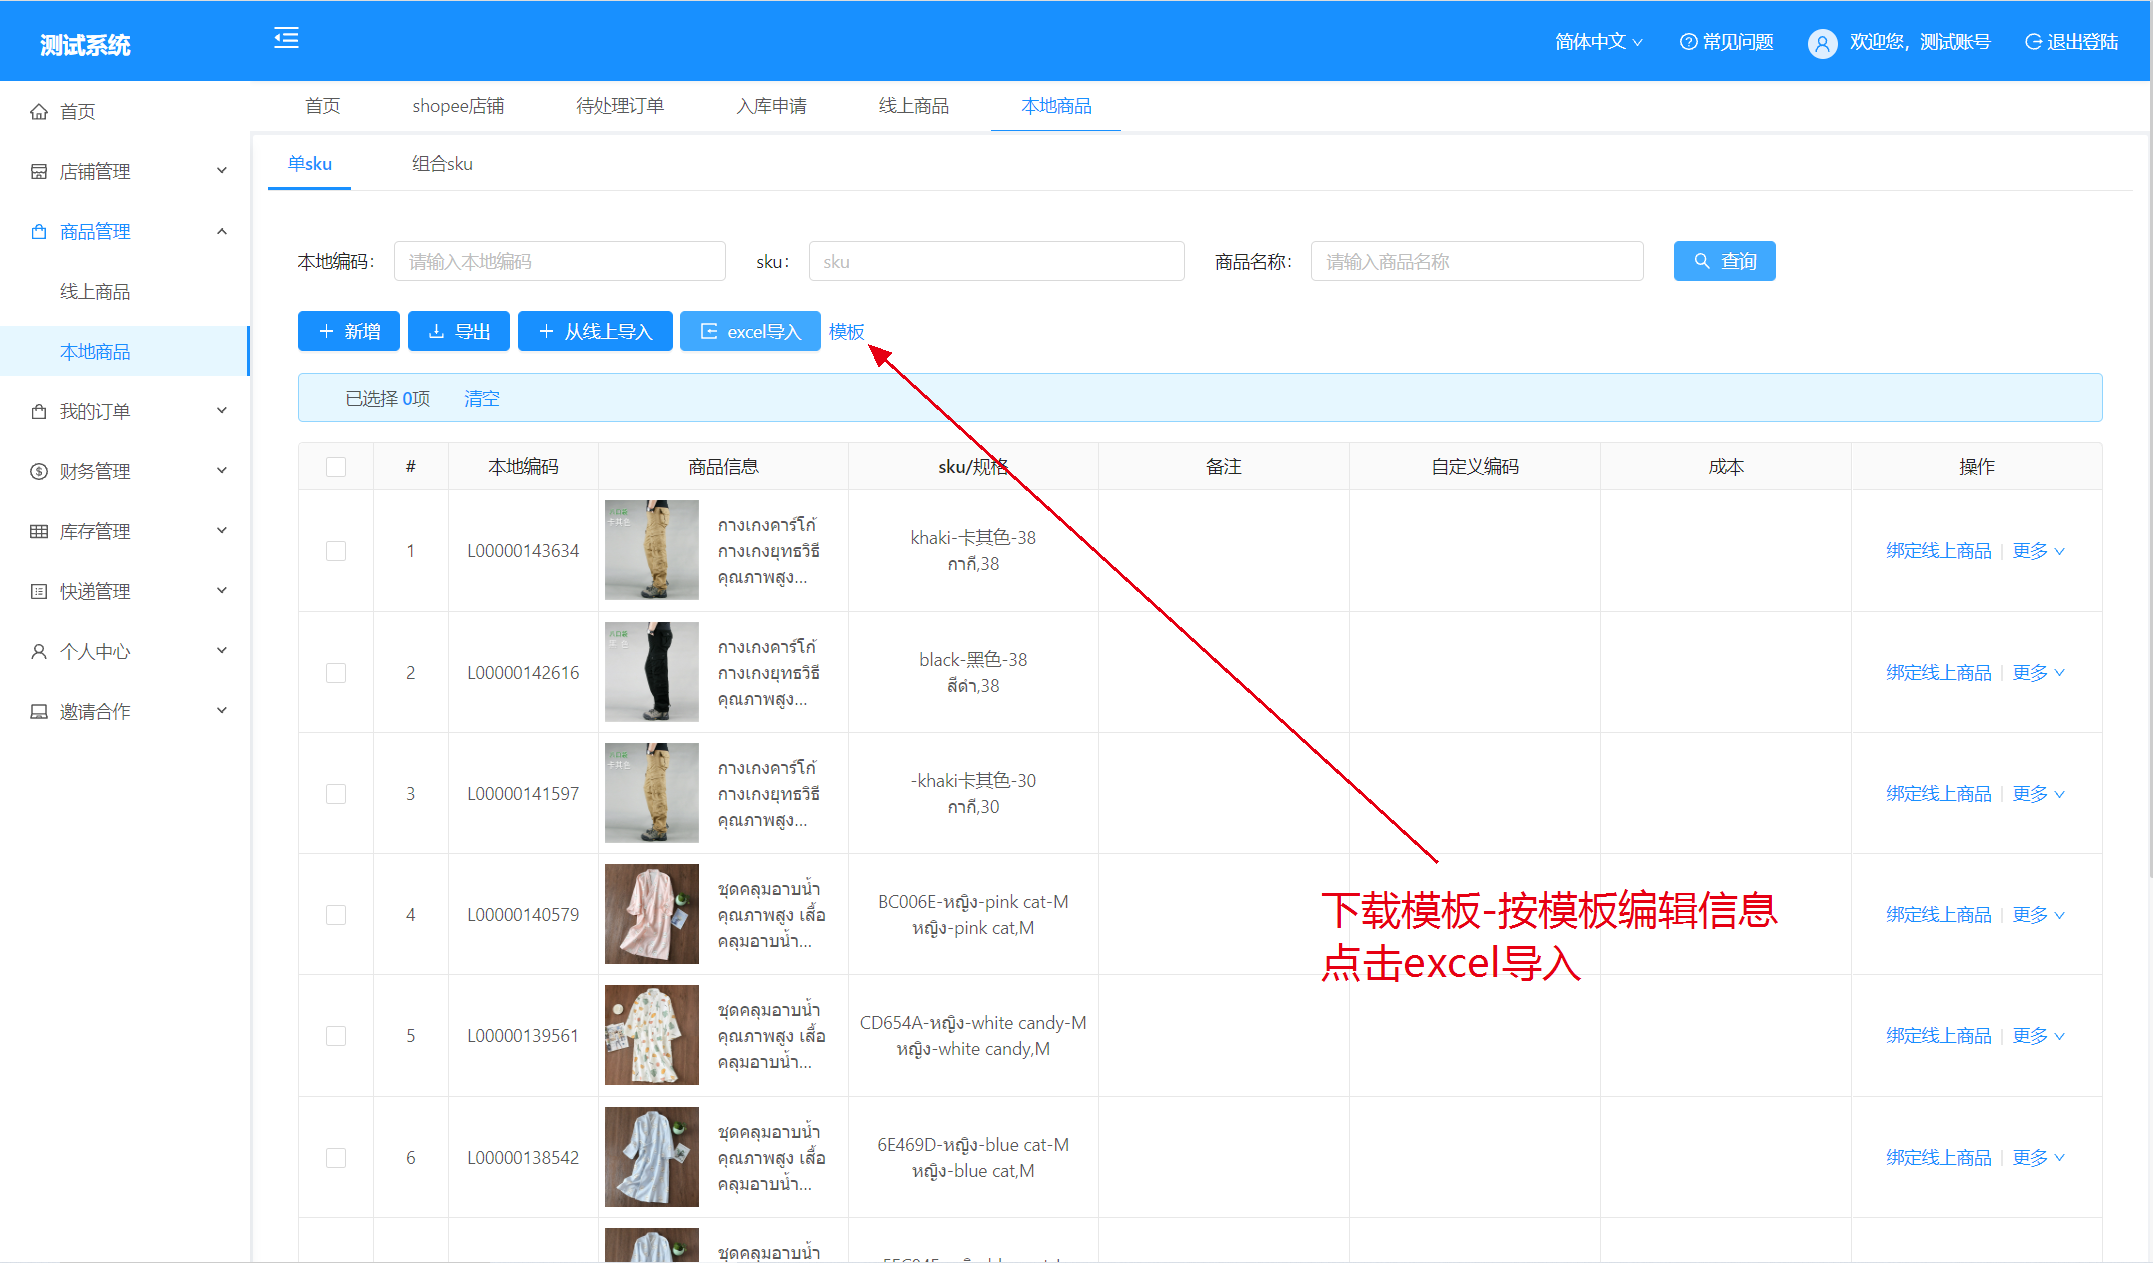This screenshot has height=1263, width=2153.
Task: Check the row for L00000142616
Action: (x=336, y=673)
